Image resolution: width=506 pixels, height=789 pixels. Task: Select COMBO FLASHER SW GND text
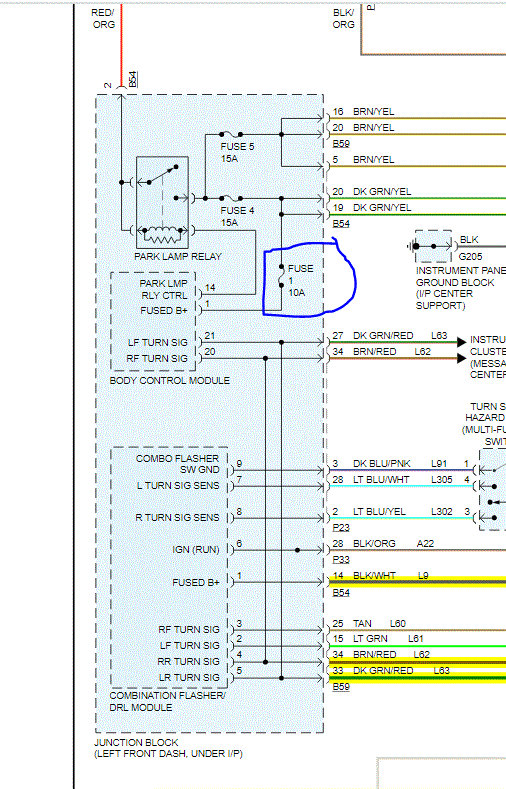tap(177, 464)
